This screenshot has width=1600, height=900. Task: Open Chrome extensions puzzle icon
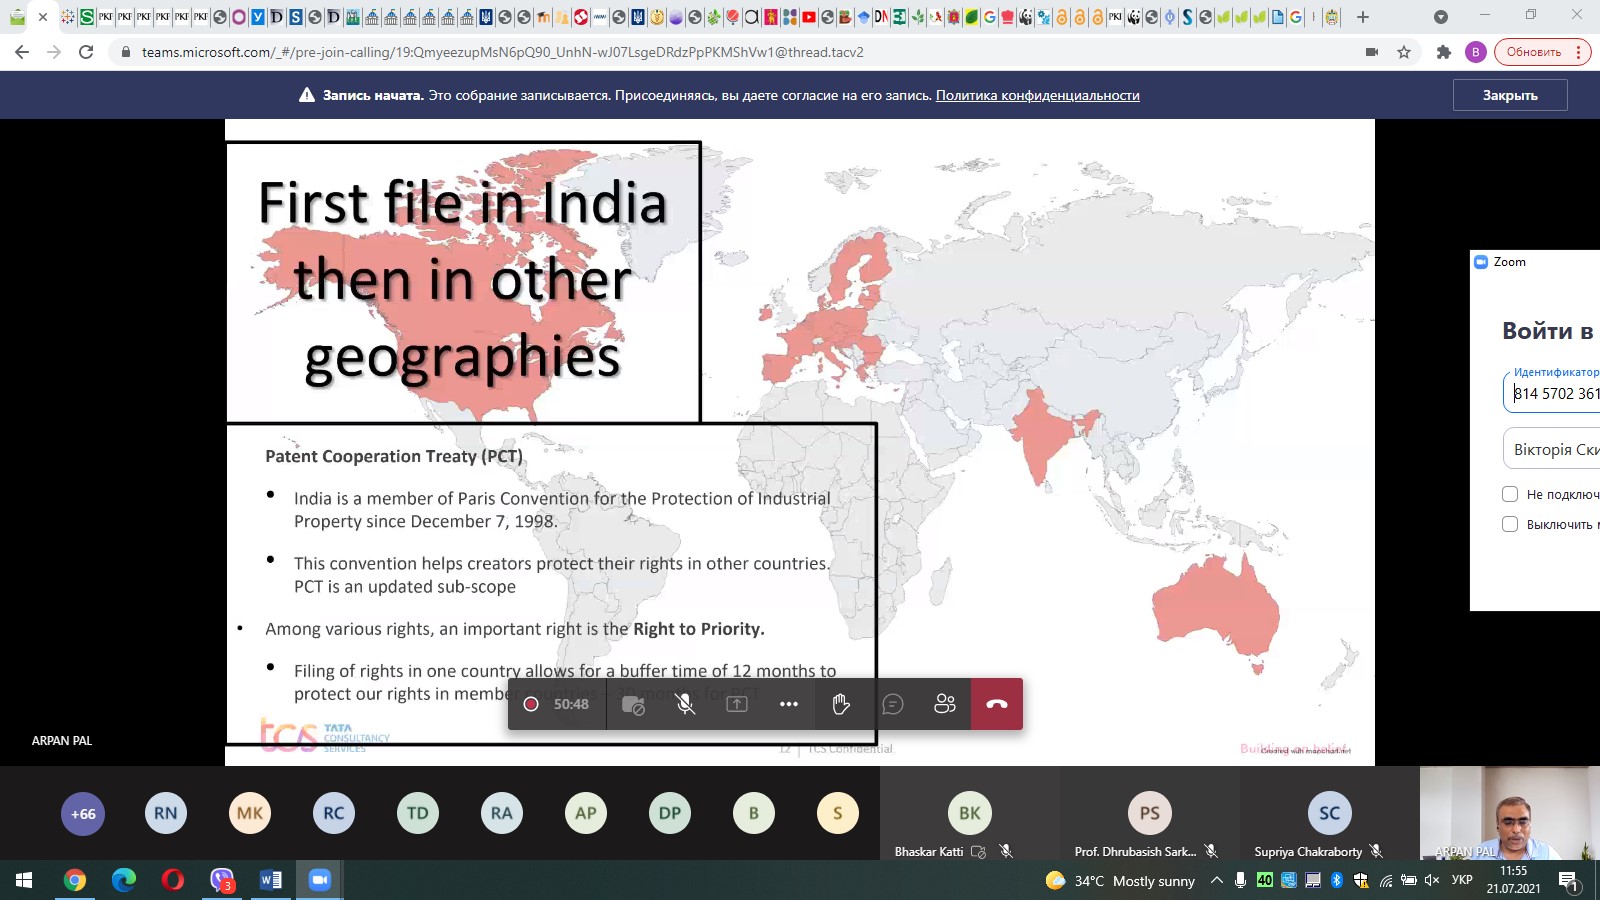1443,52
